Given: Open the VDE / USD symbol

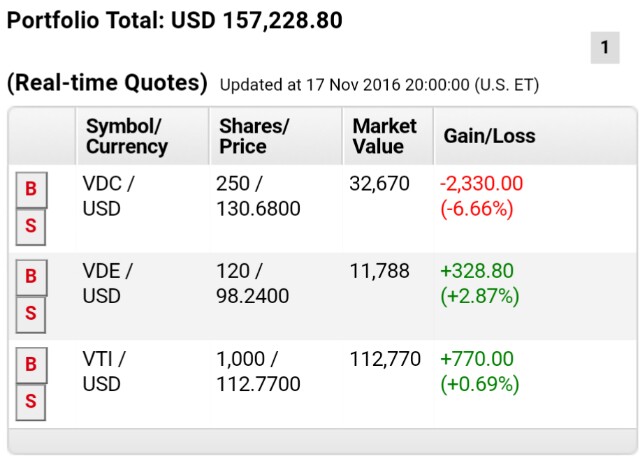Looking at the screenshot, I should tap(107, 284).
